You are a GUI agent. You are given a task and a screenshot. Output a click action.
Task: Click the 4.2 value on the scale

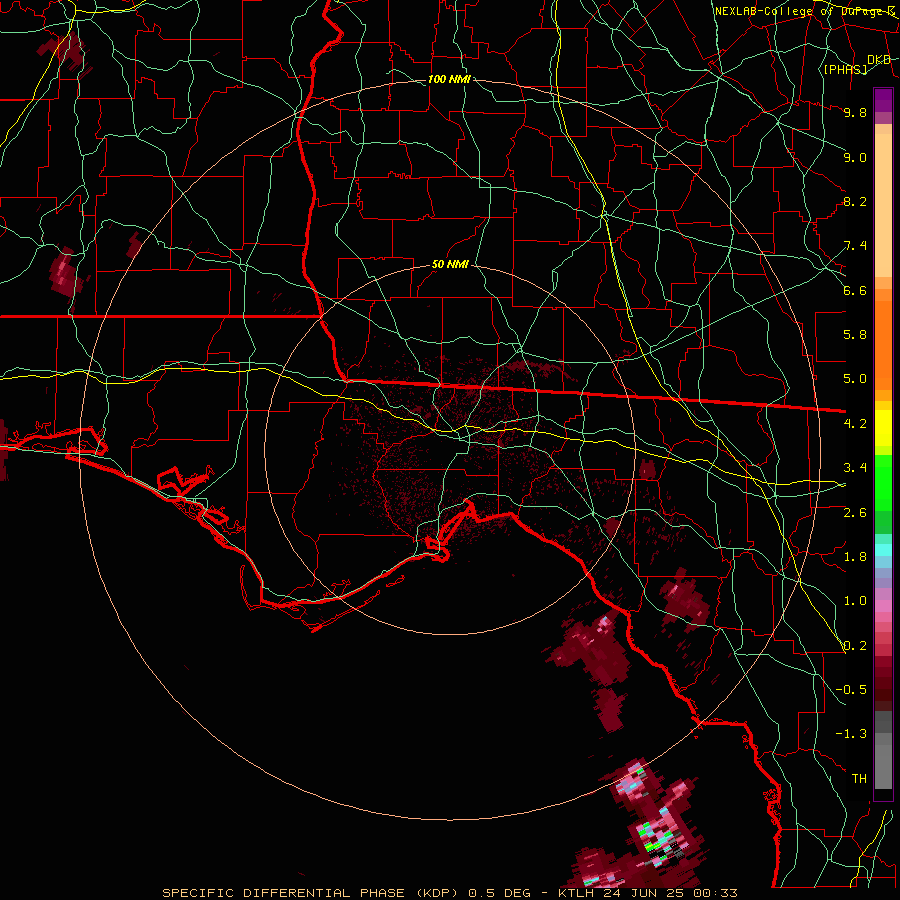pos(855,424)
